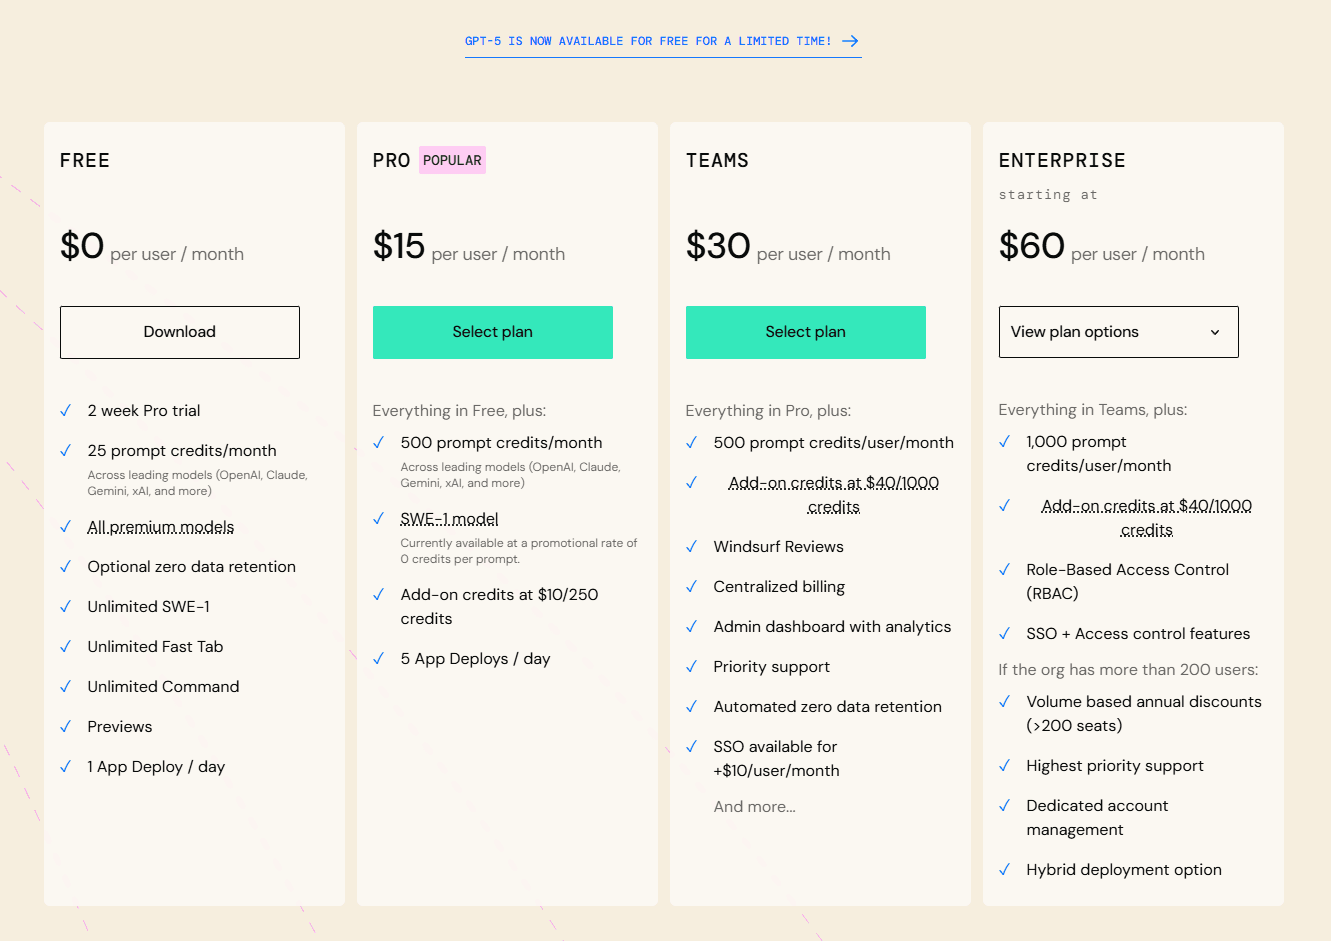Click checkmark beside 2 week Pro trial
The width and height of the screenshot is (1331, 941).
[65, 410]
